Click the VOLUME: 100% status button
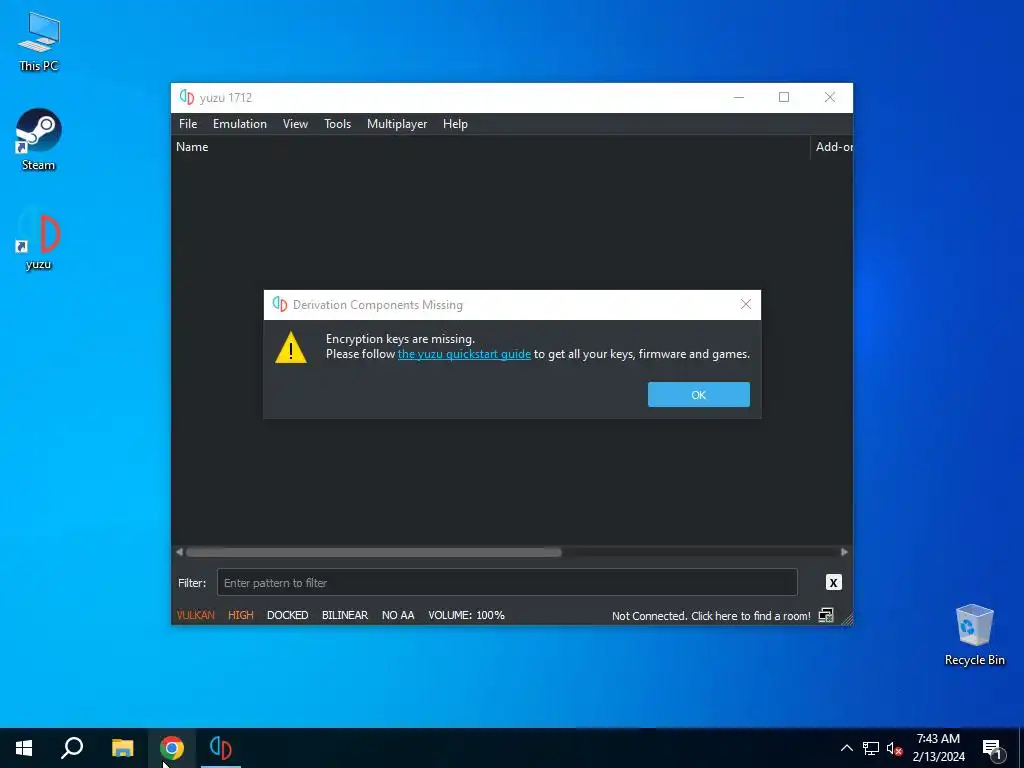This screenshot has width=1024, height=768. (x=466, y=615)
